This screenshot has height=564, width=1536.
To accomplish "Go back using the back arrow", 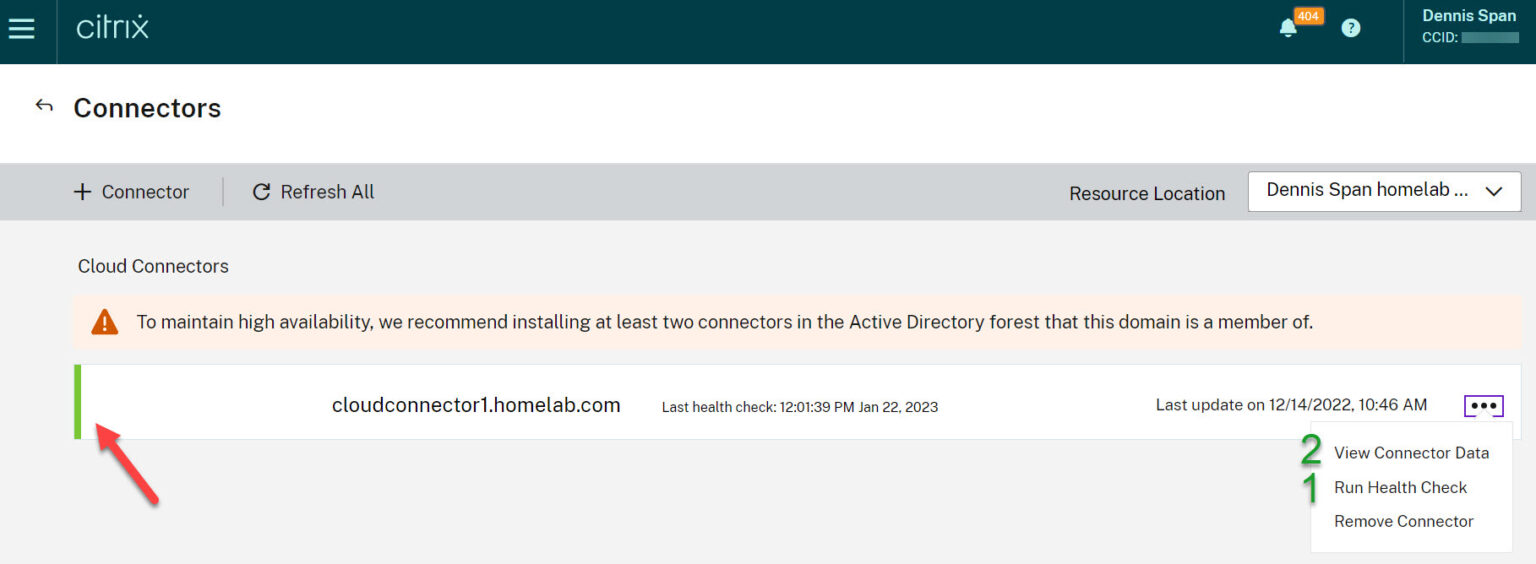I will click(x=44, y=106).
